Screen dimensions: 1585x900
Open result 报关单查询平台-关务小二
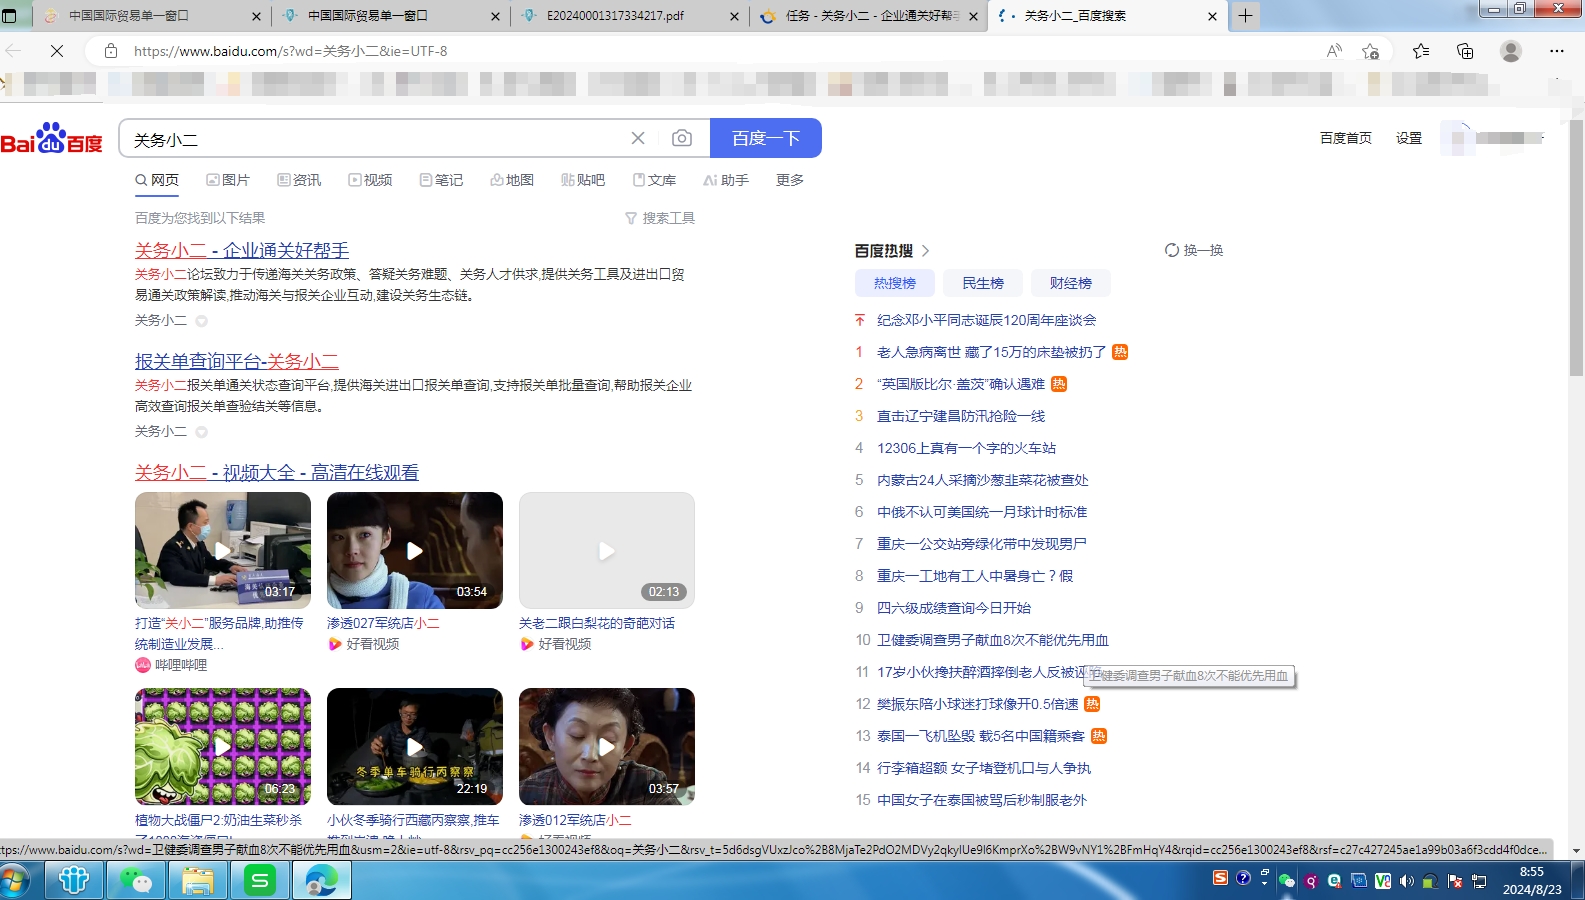237,361
